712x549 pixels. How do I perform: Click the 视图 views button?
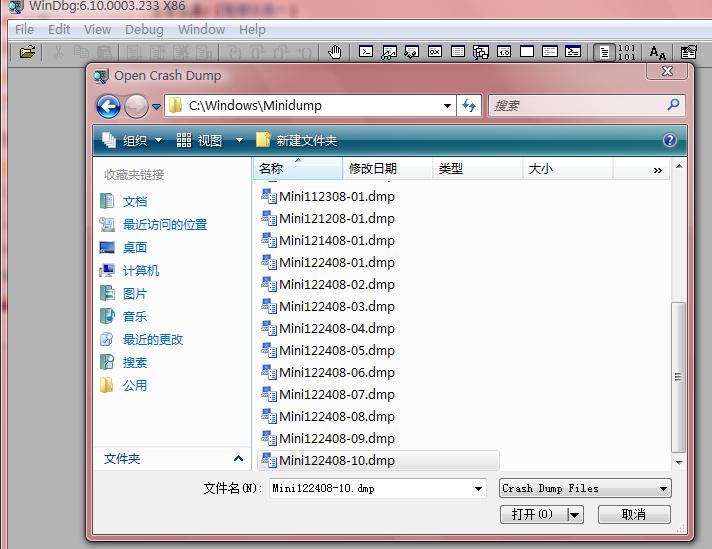[x=199, y=140]
